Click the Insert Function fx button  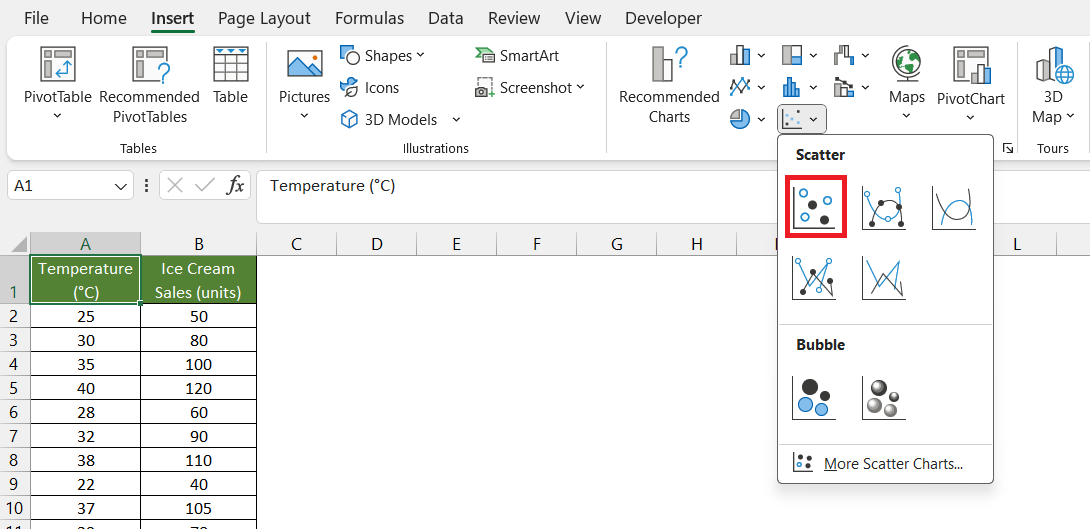(x=236, y=186)
